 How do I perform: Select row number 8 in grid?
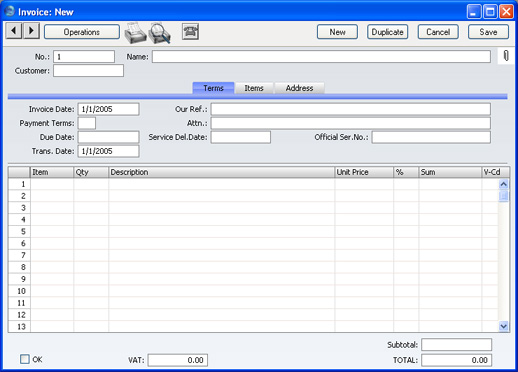click(x=19, y=267)
